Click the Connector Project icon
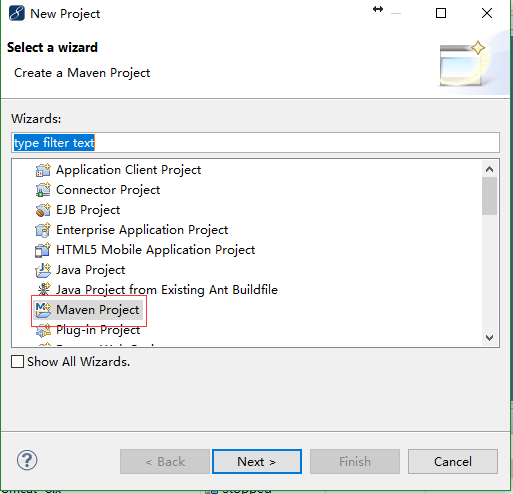513x494 pixels. 43,190
